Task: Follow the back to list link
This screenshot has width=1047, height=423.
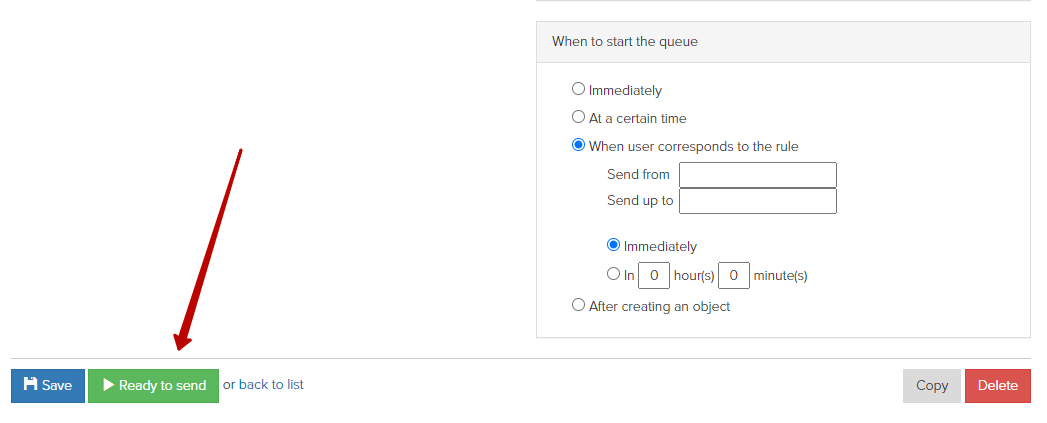Action: [x=271, y=384]
